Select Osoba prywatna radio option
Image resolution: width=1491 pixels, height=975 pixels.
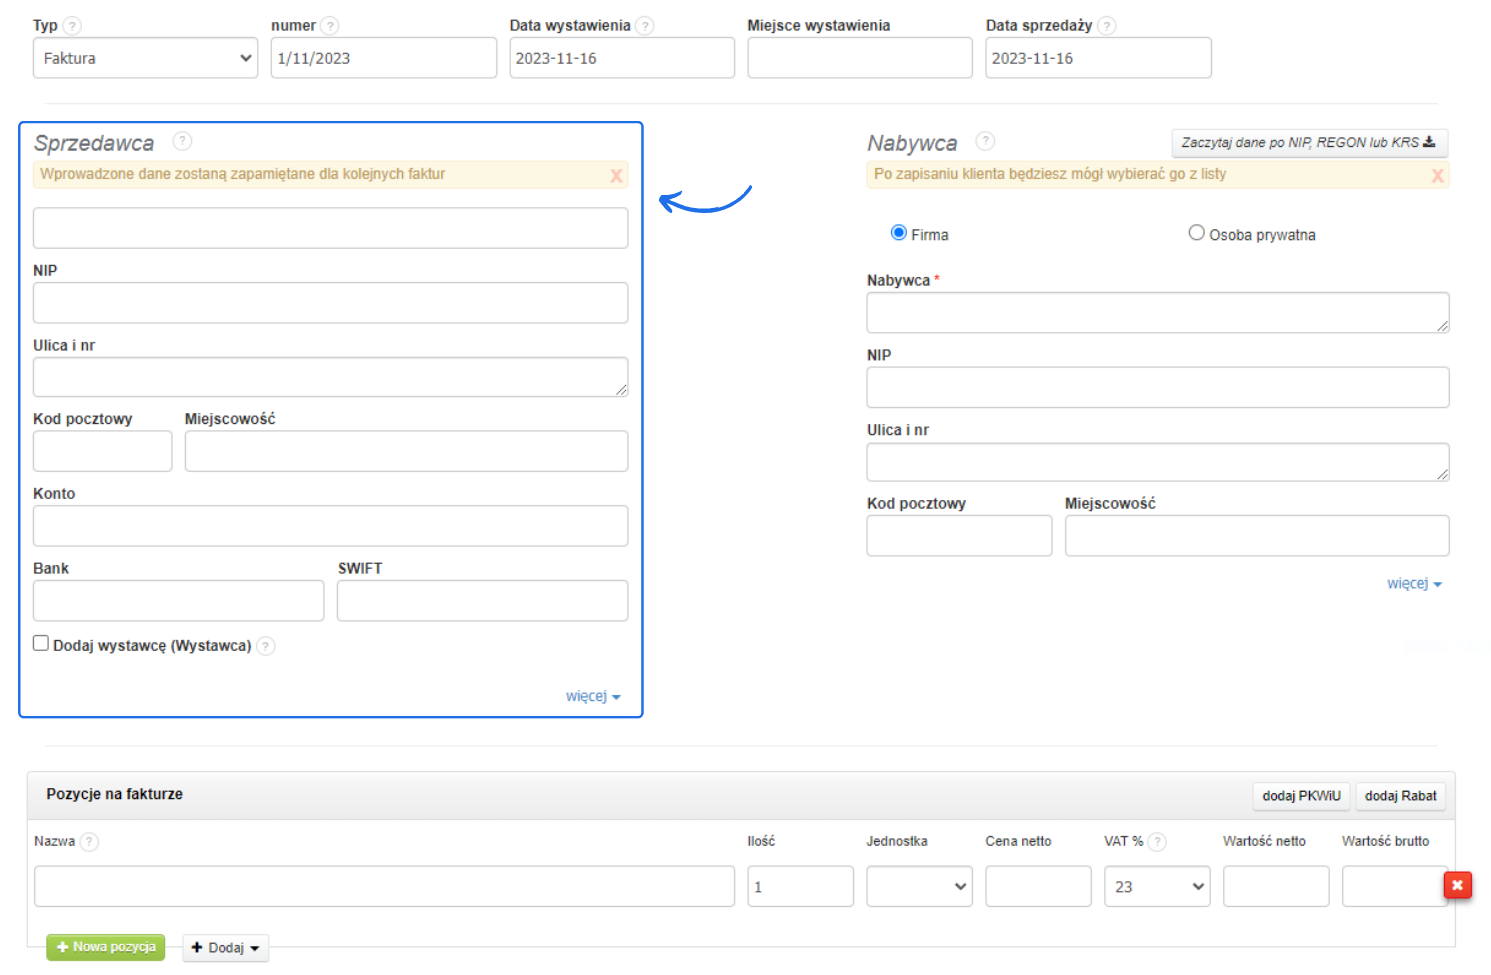[1196, 233]
